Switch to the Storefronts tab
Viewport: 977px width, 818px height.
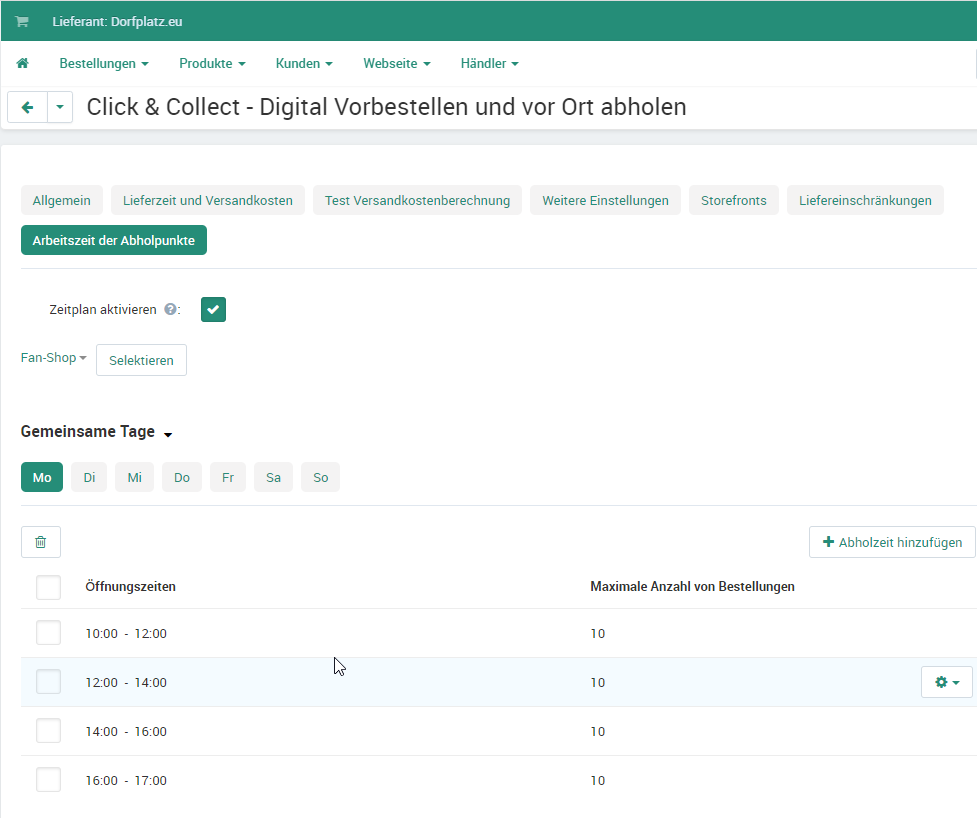click(x=733, y=201)
